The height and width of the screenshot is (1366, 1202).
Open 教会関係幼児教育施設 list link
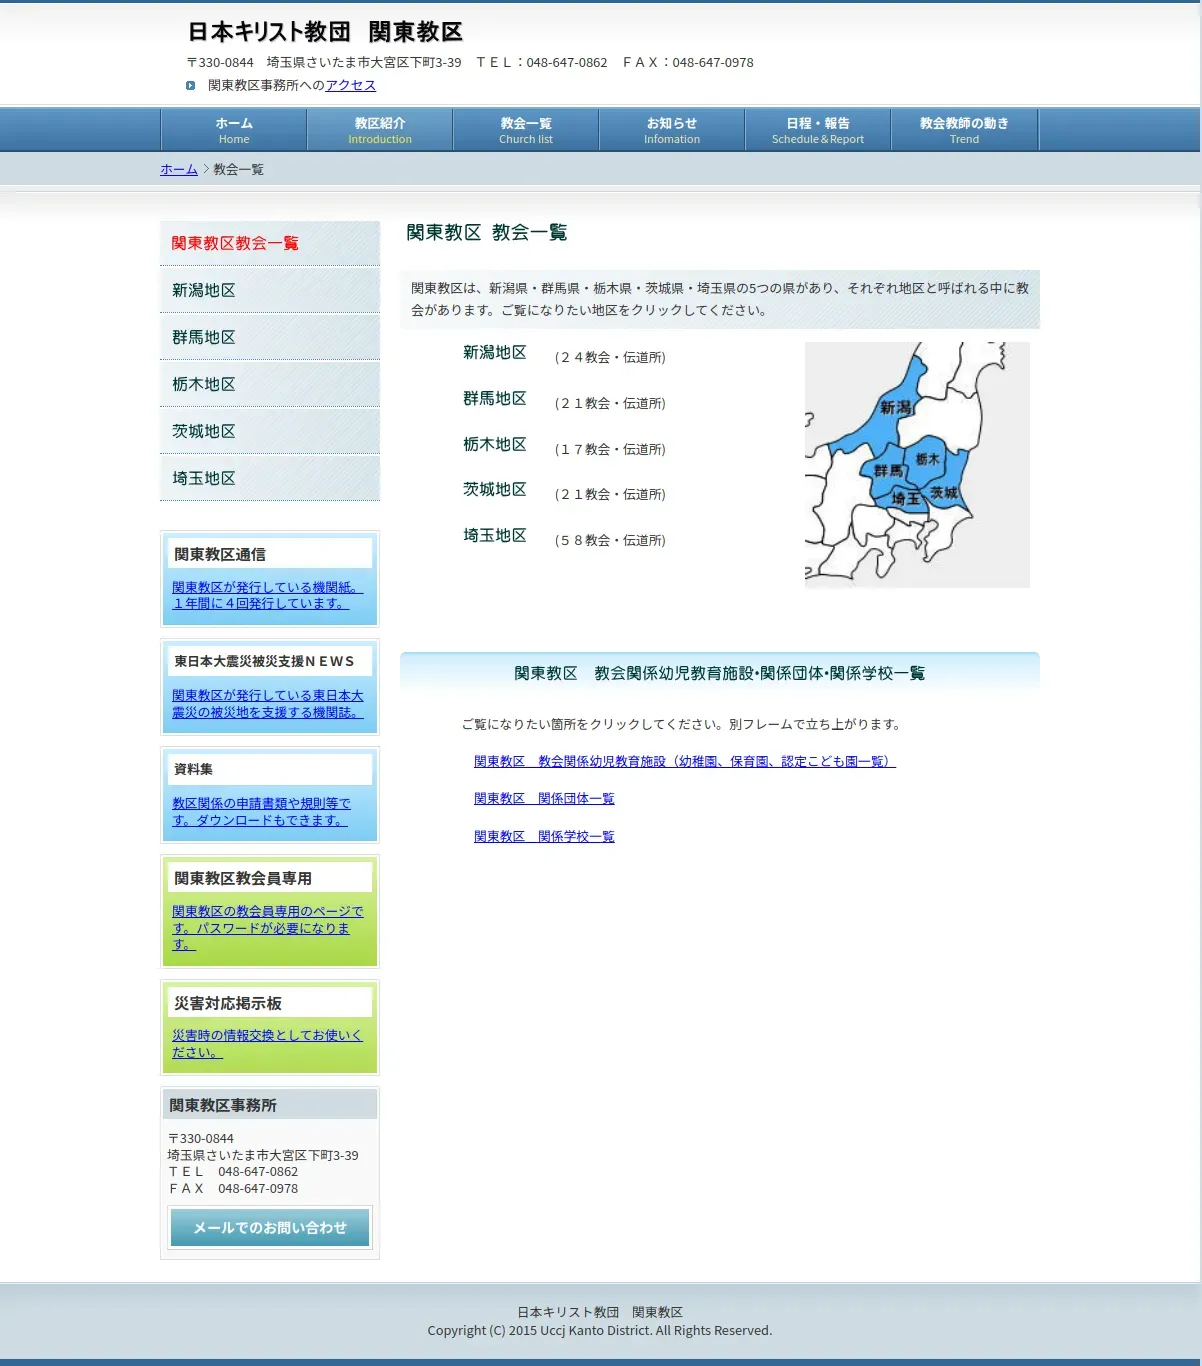tap(684, 762)
